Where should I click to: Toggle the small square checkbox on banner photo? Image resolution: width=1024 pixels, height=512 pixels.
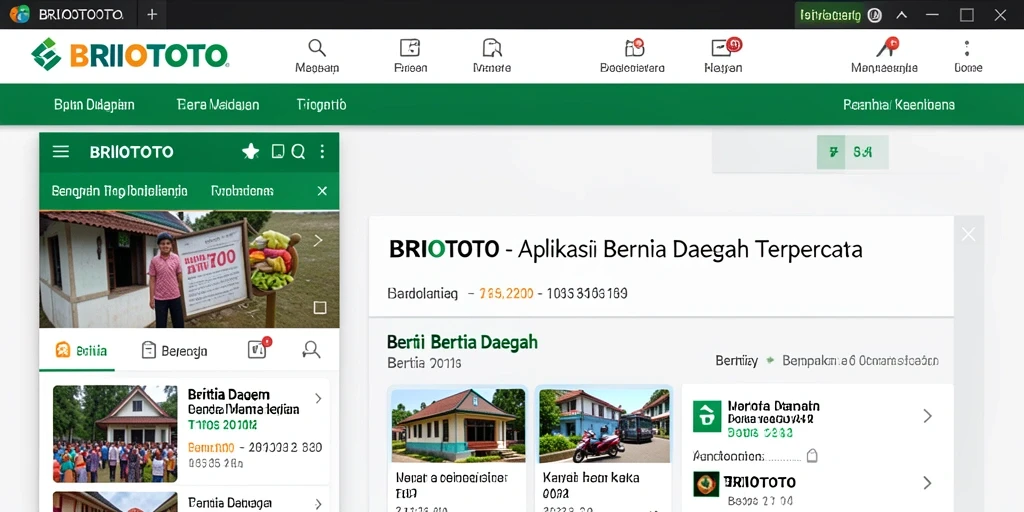(x=319, y=308)
